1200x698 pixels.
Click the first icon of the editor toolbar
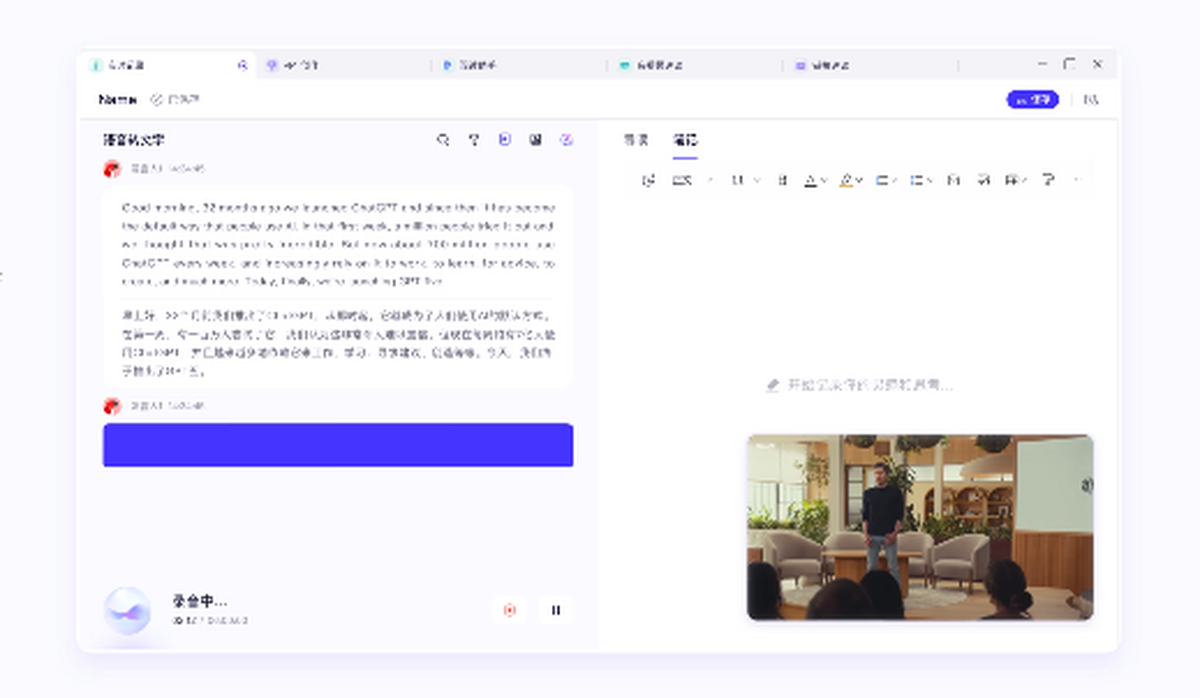[x=648, y=180]
